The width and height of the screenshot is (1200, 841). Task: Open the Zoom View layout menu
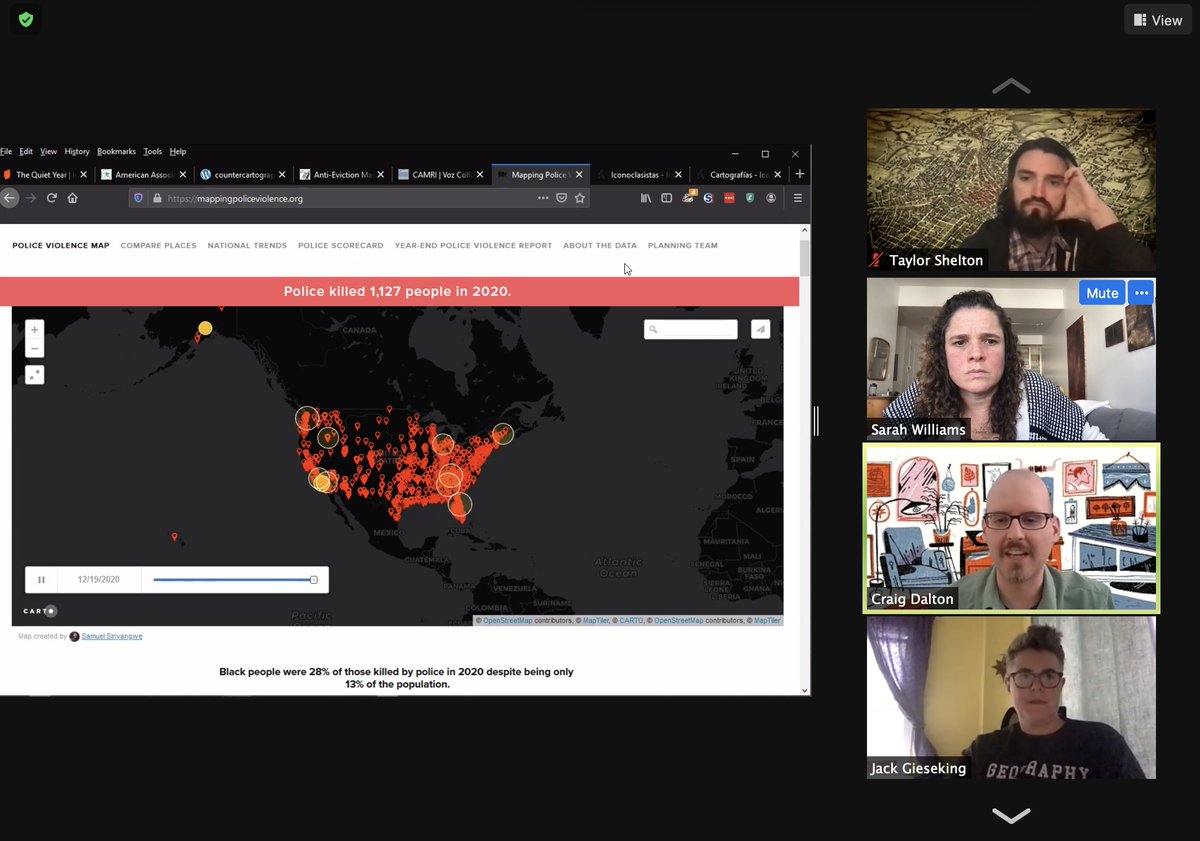(x=1157, y=20)
